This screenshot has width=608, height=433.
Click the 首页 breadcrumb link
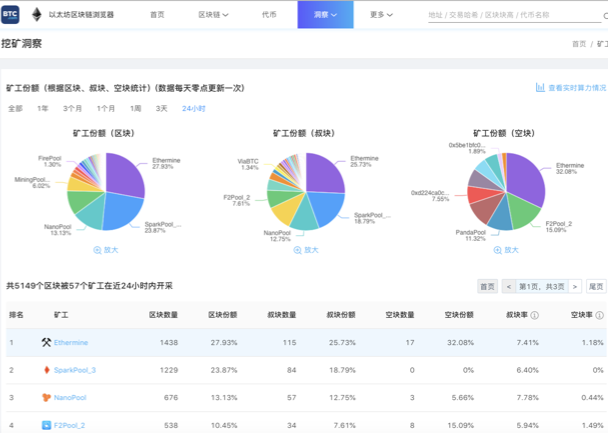click(579, 44)
